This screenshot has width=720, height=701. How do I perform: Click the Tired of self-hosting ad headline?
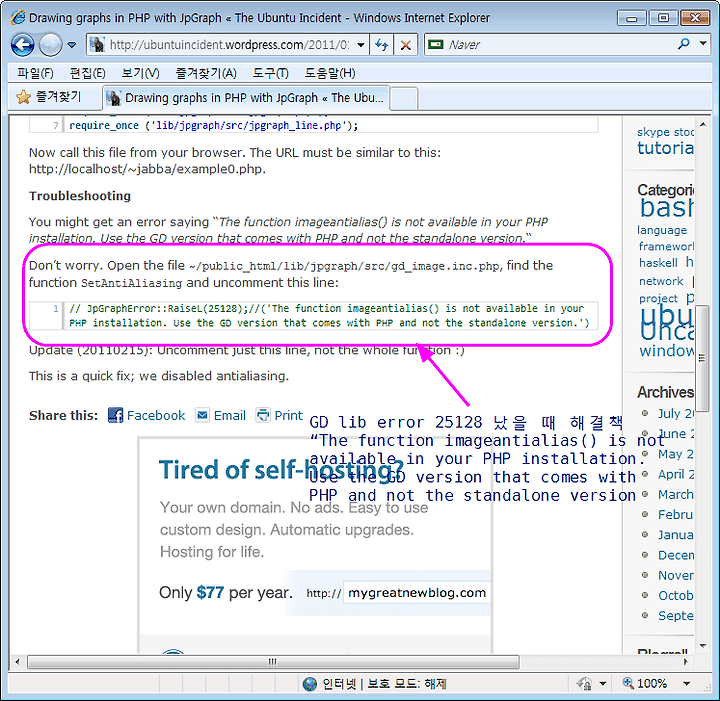(x=281, y=471)
